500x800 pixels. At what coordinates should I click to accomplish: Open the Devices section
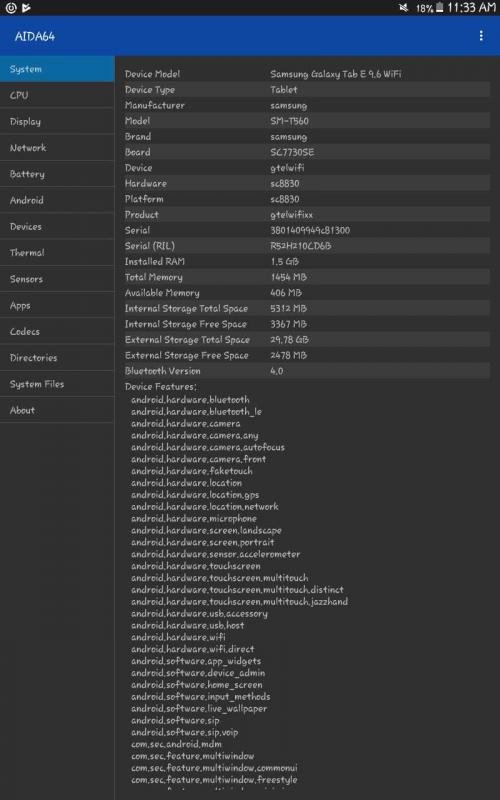57,227
